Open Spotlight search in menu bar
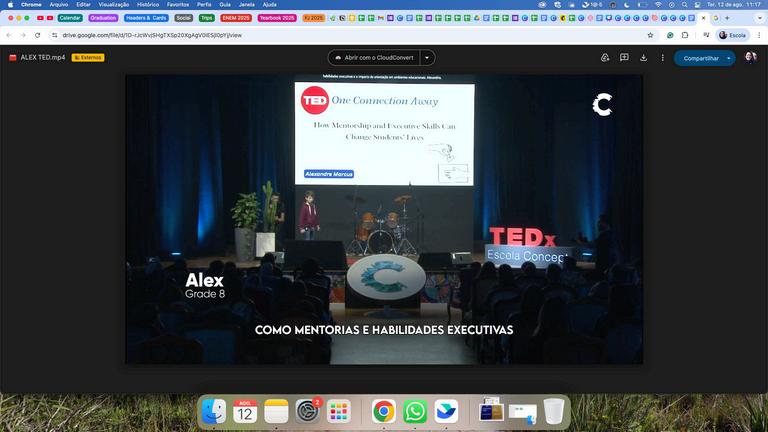The height and width of the screenshot is (432, 768). pos(684,4)
